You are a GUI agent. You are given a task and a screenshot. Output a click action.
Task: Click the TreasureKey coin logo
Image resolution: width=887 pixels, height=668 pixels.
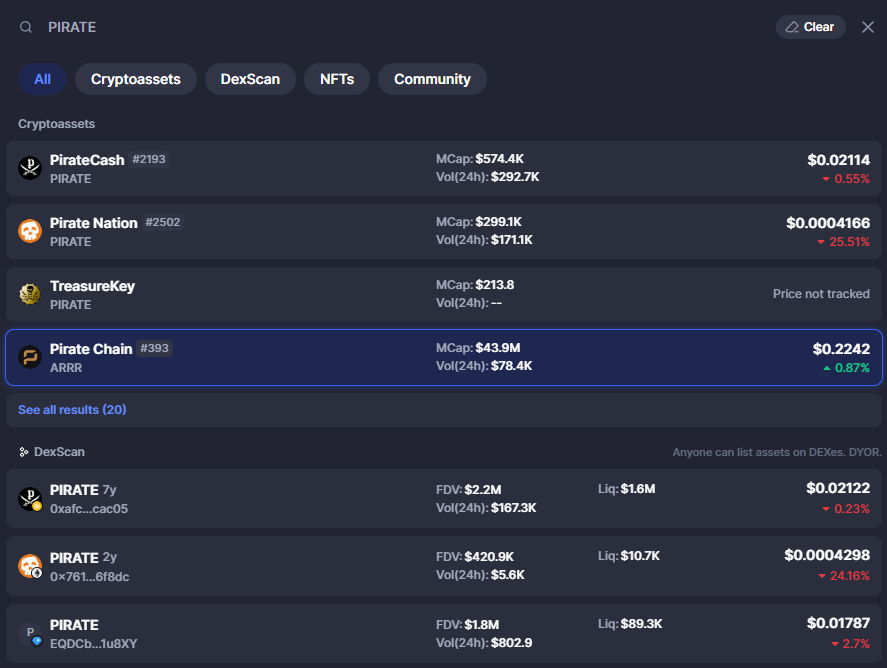click(30, 294)
